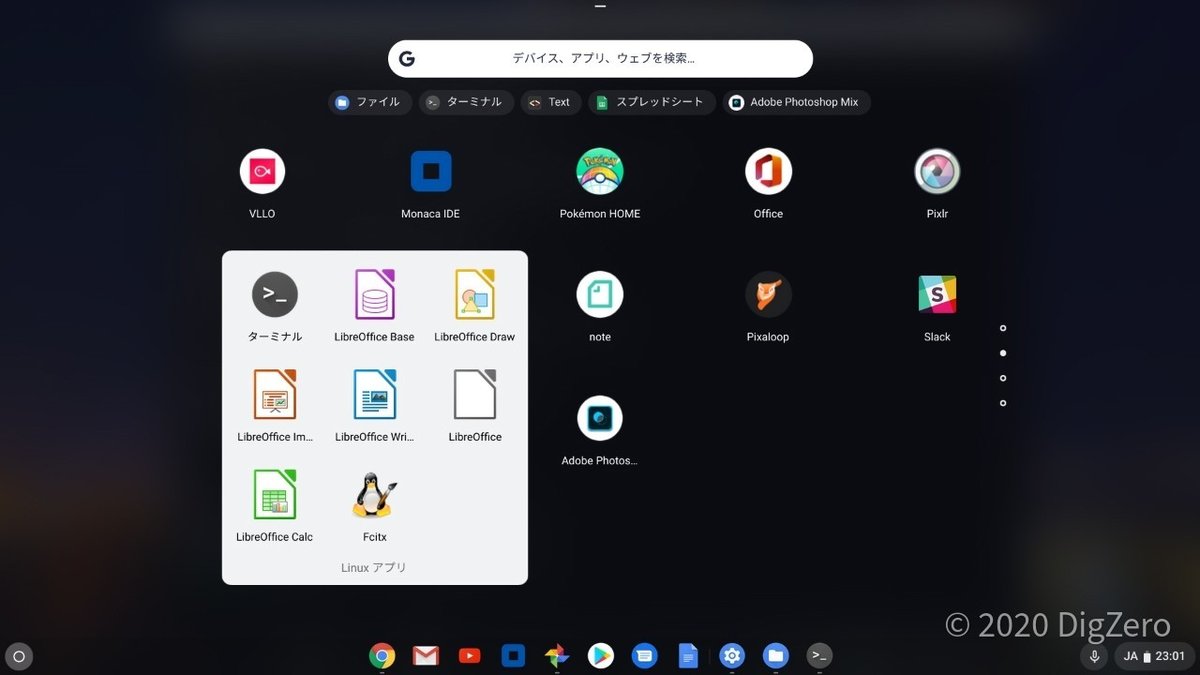The width and height of the screenshot is (1200, 675).
Task: Open the status tray showing 23:01
Action: (x=1154, y=656)
